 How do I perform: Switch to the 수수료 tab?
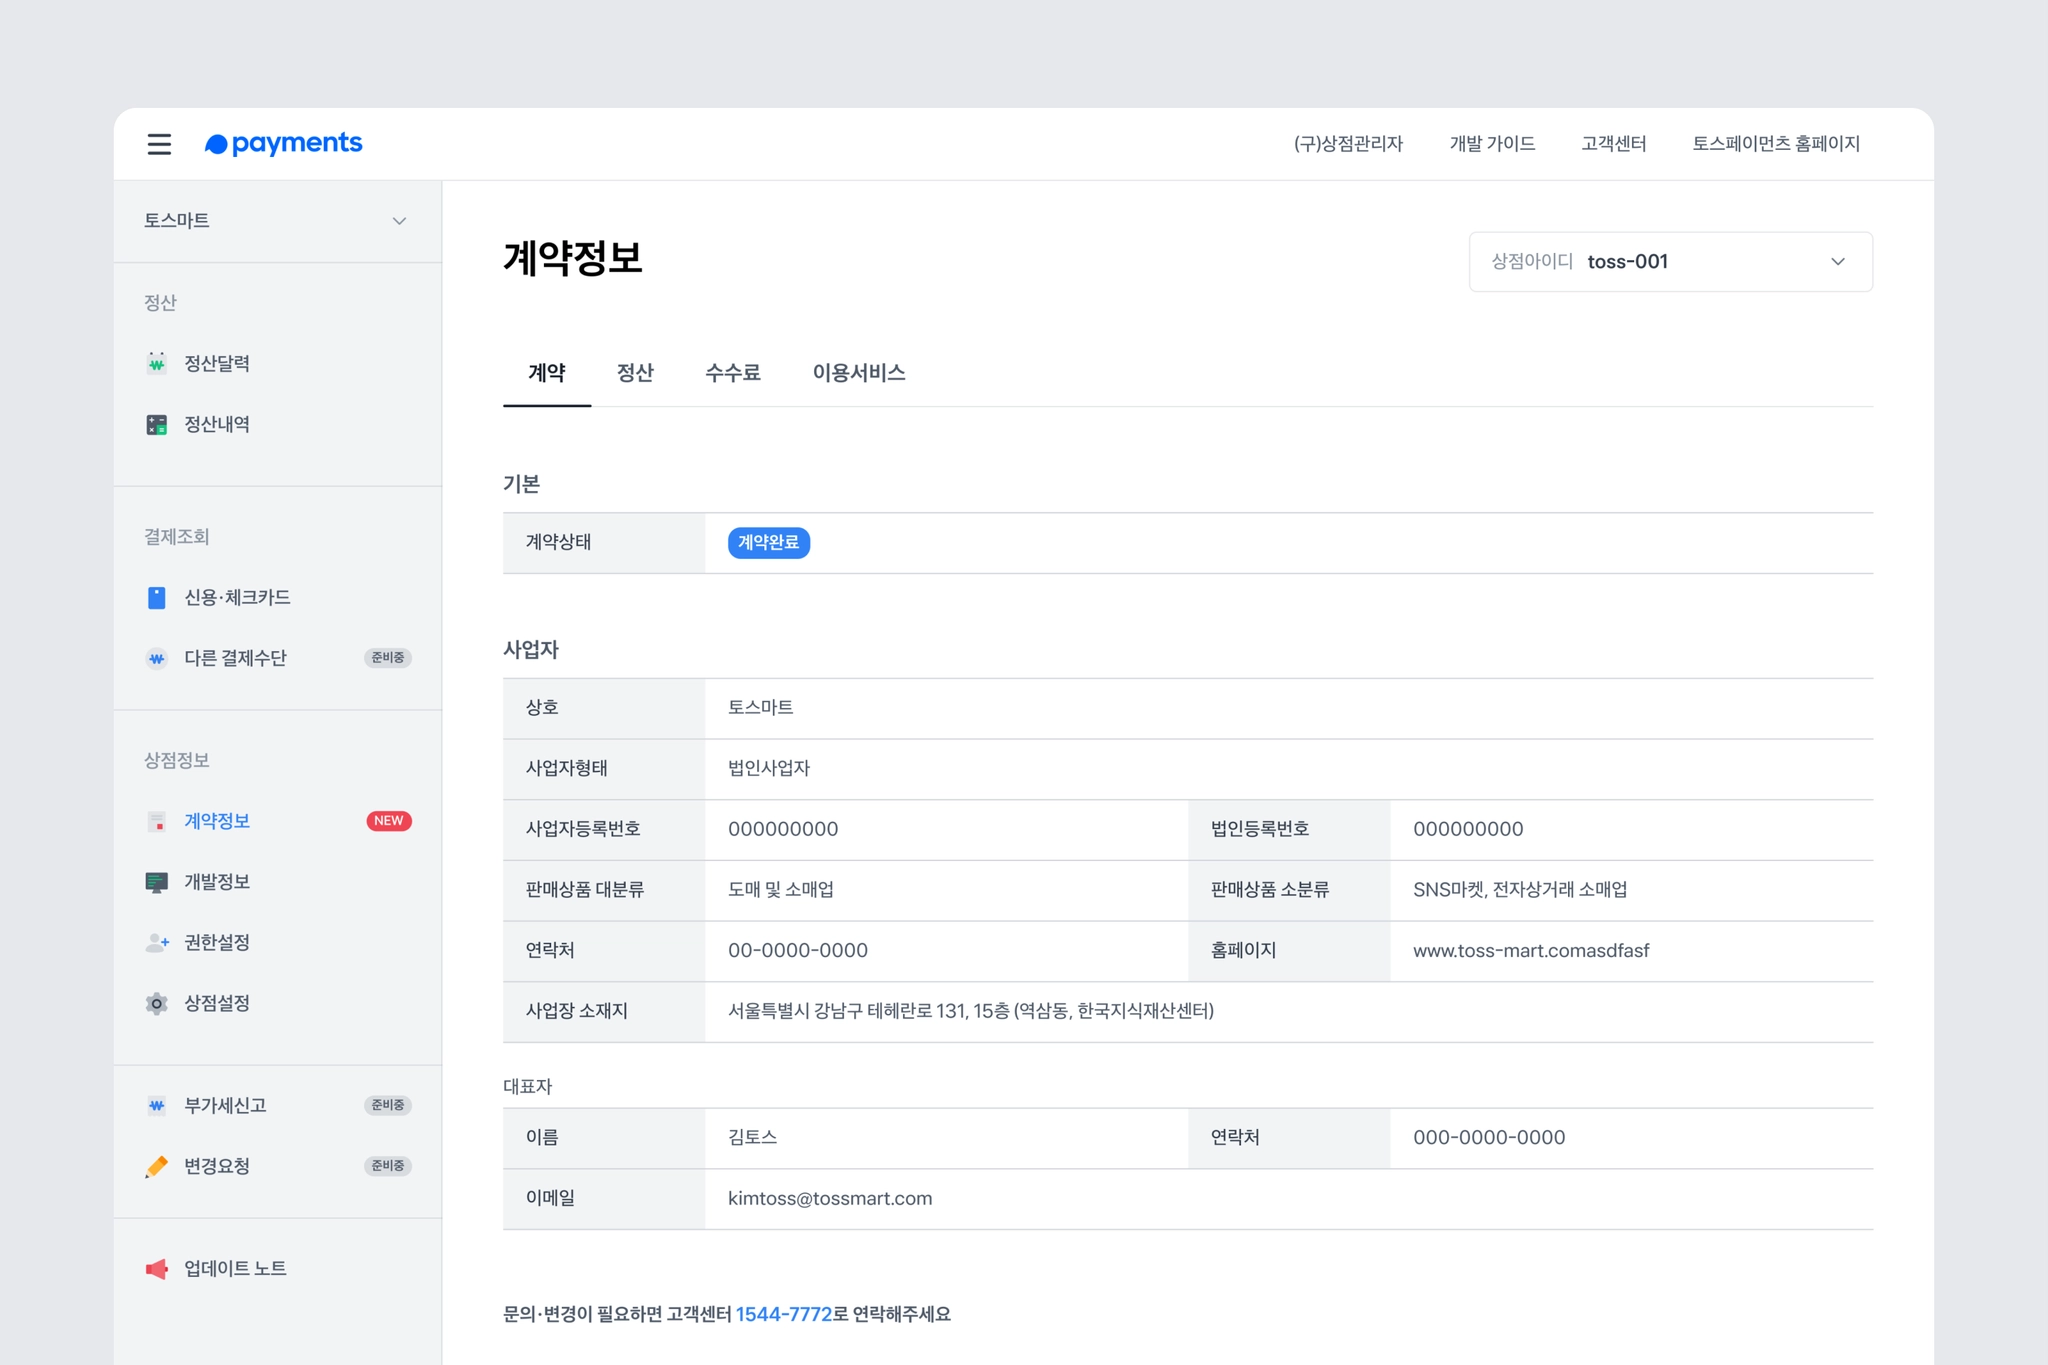coord(732,373)
